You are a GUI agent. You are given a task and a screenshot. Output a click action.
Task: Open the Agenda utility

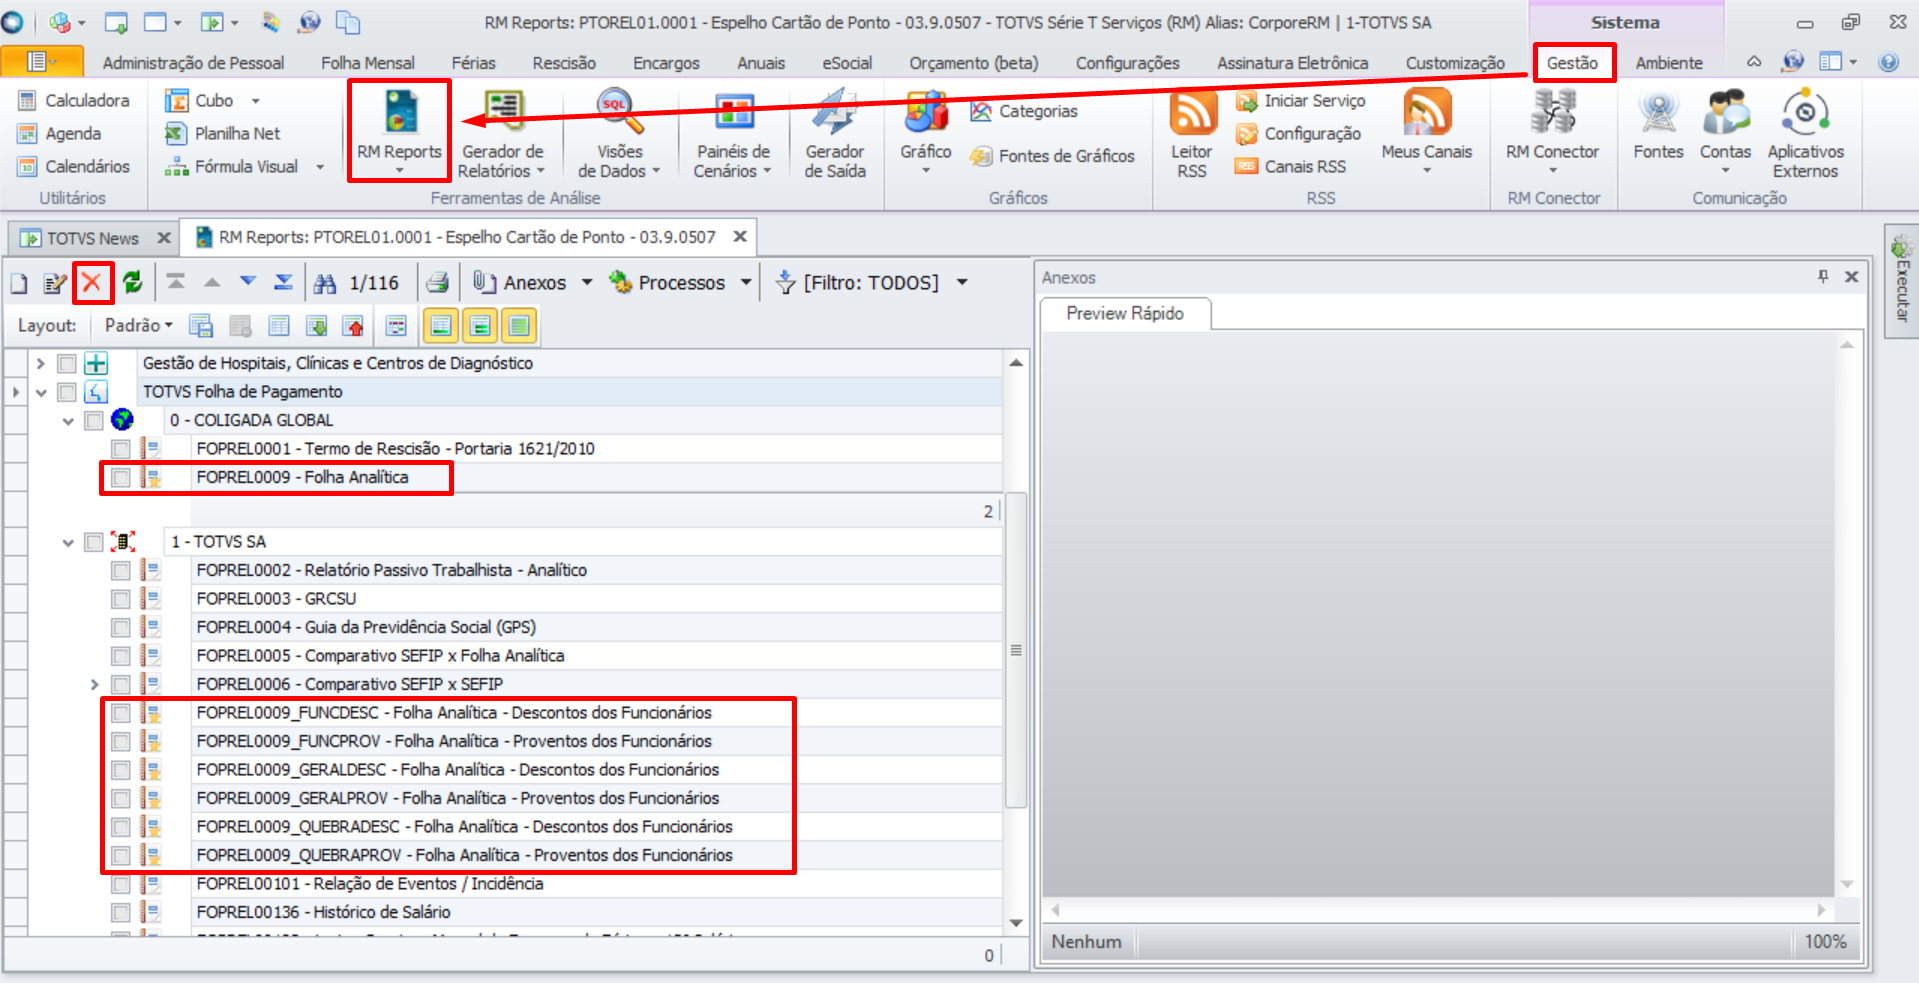click(x=60, y=133)
